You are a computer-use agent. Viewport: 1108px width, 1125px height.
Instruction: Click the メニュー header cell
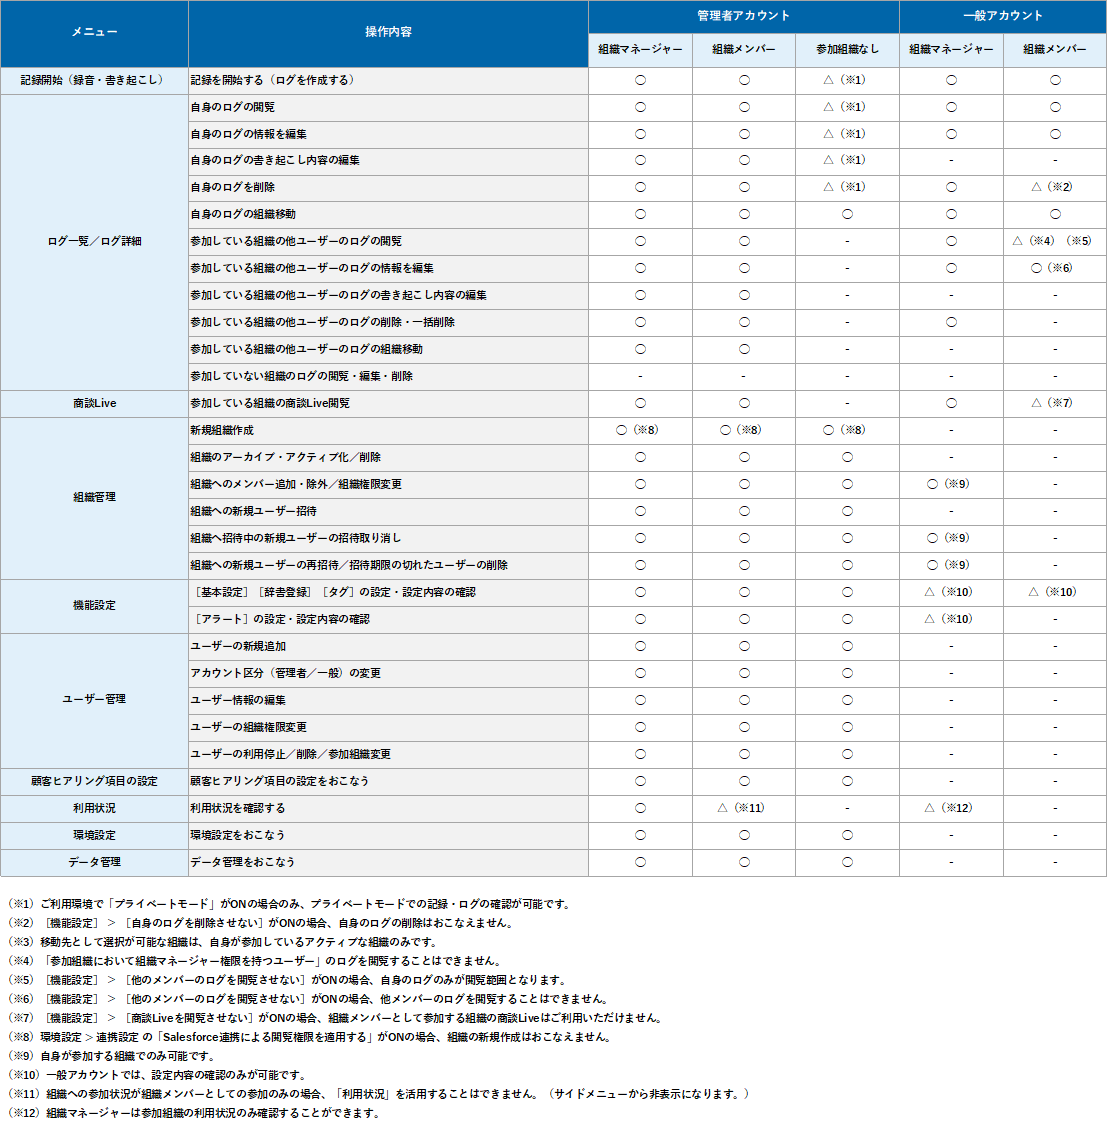pyautogui.click(x=94, y=33)
